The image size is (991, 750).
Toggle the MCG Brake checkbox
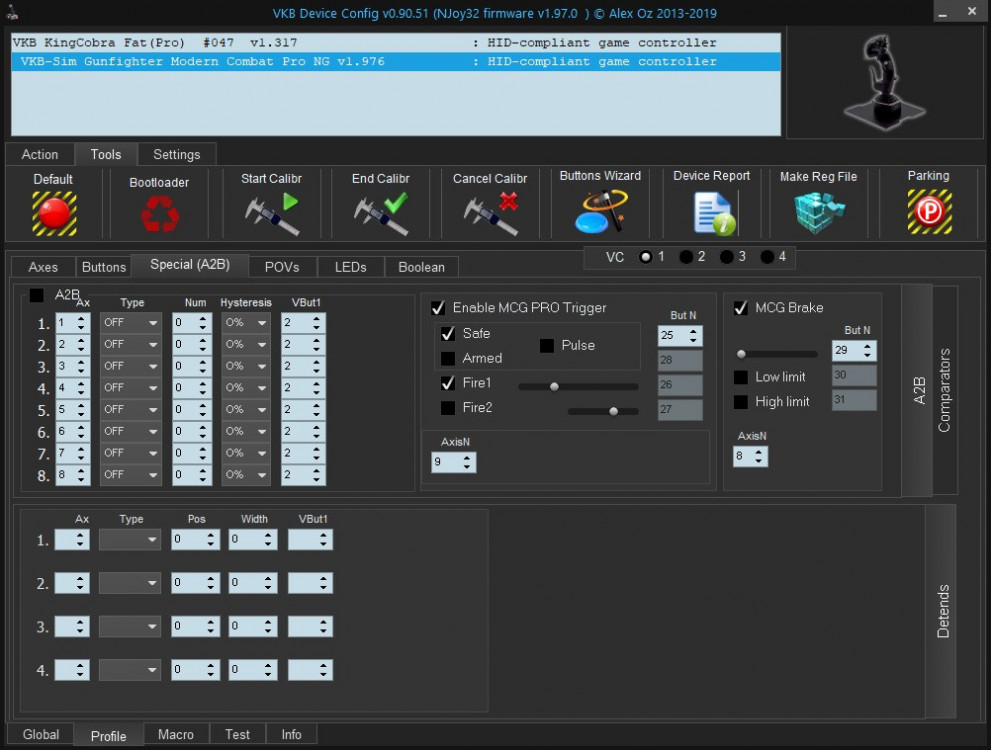pos(741,308)
